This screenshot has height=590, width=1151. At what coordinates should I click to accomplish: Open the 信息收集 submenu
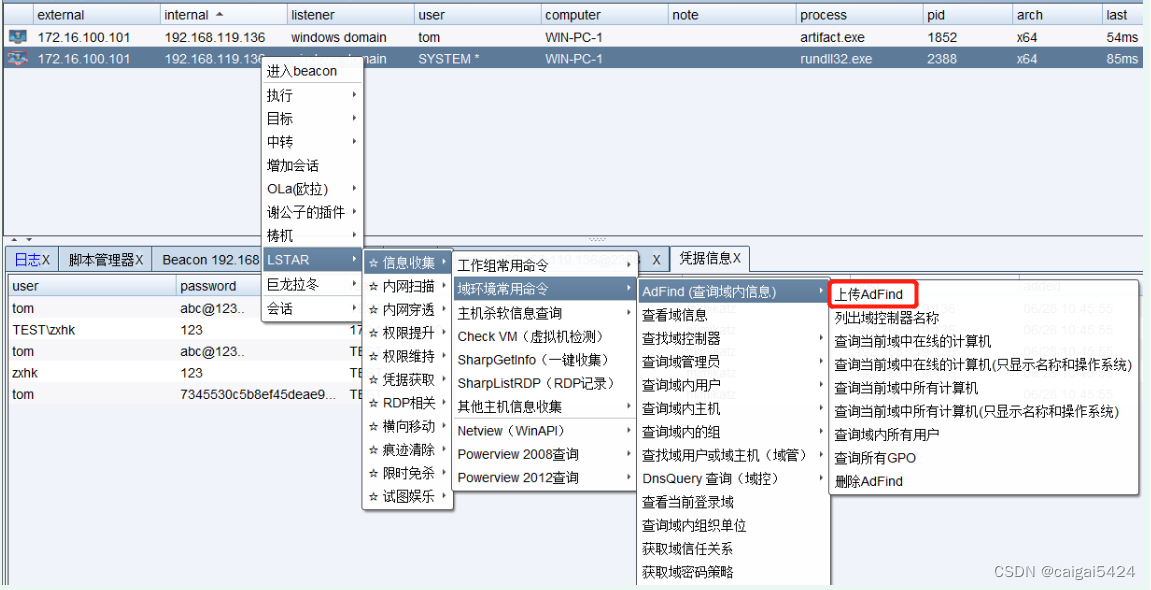[x=408, y=263]
